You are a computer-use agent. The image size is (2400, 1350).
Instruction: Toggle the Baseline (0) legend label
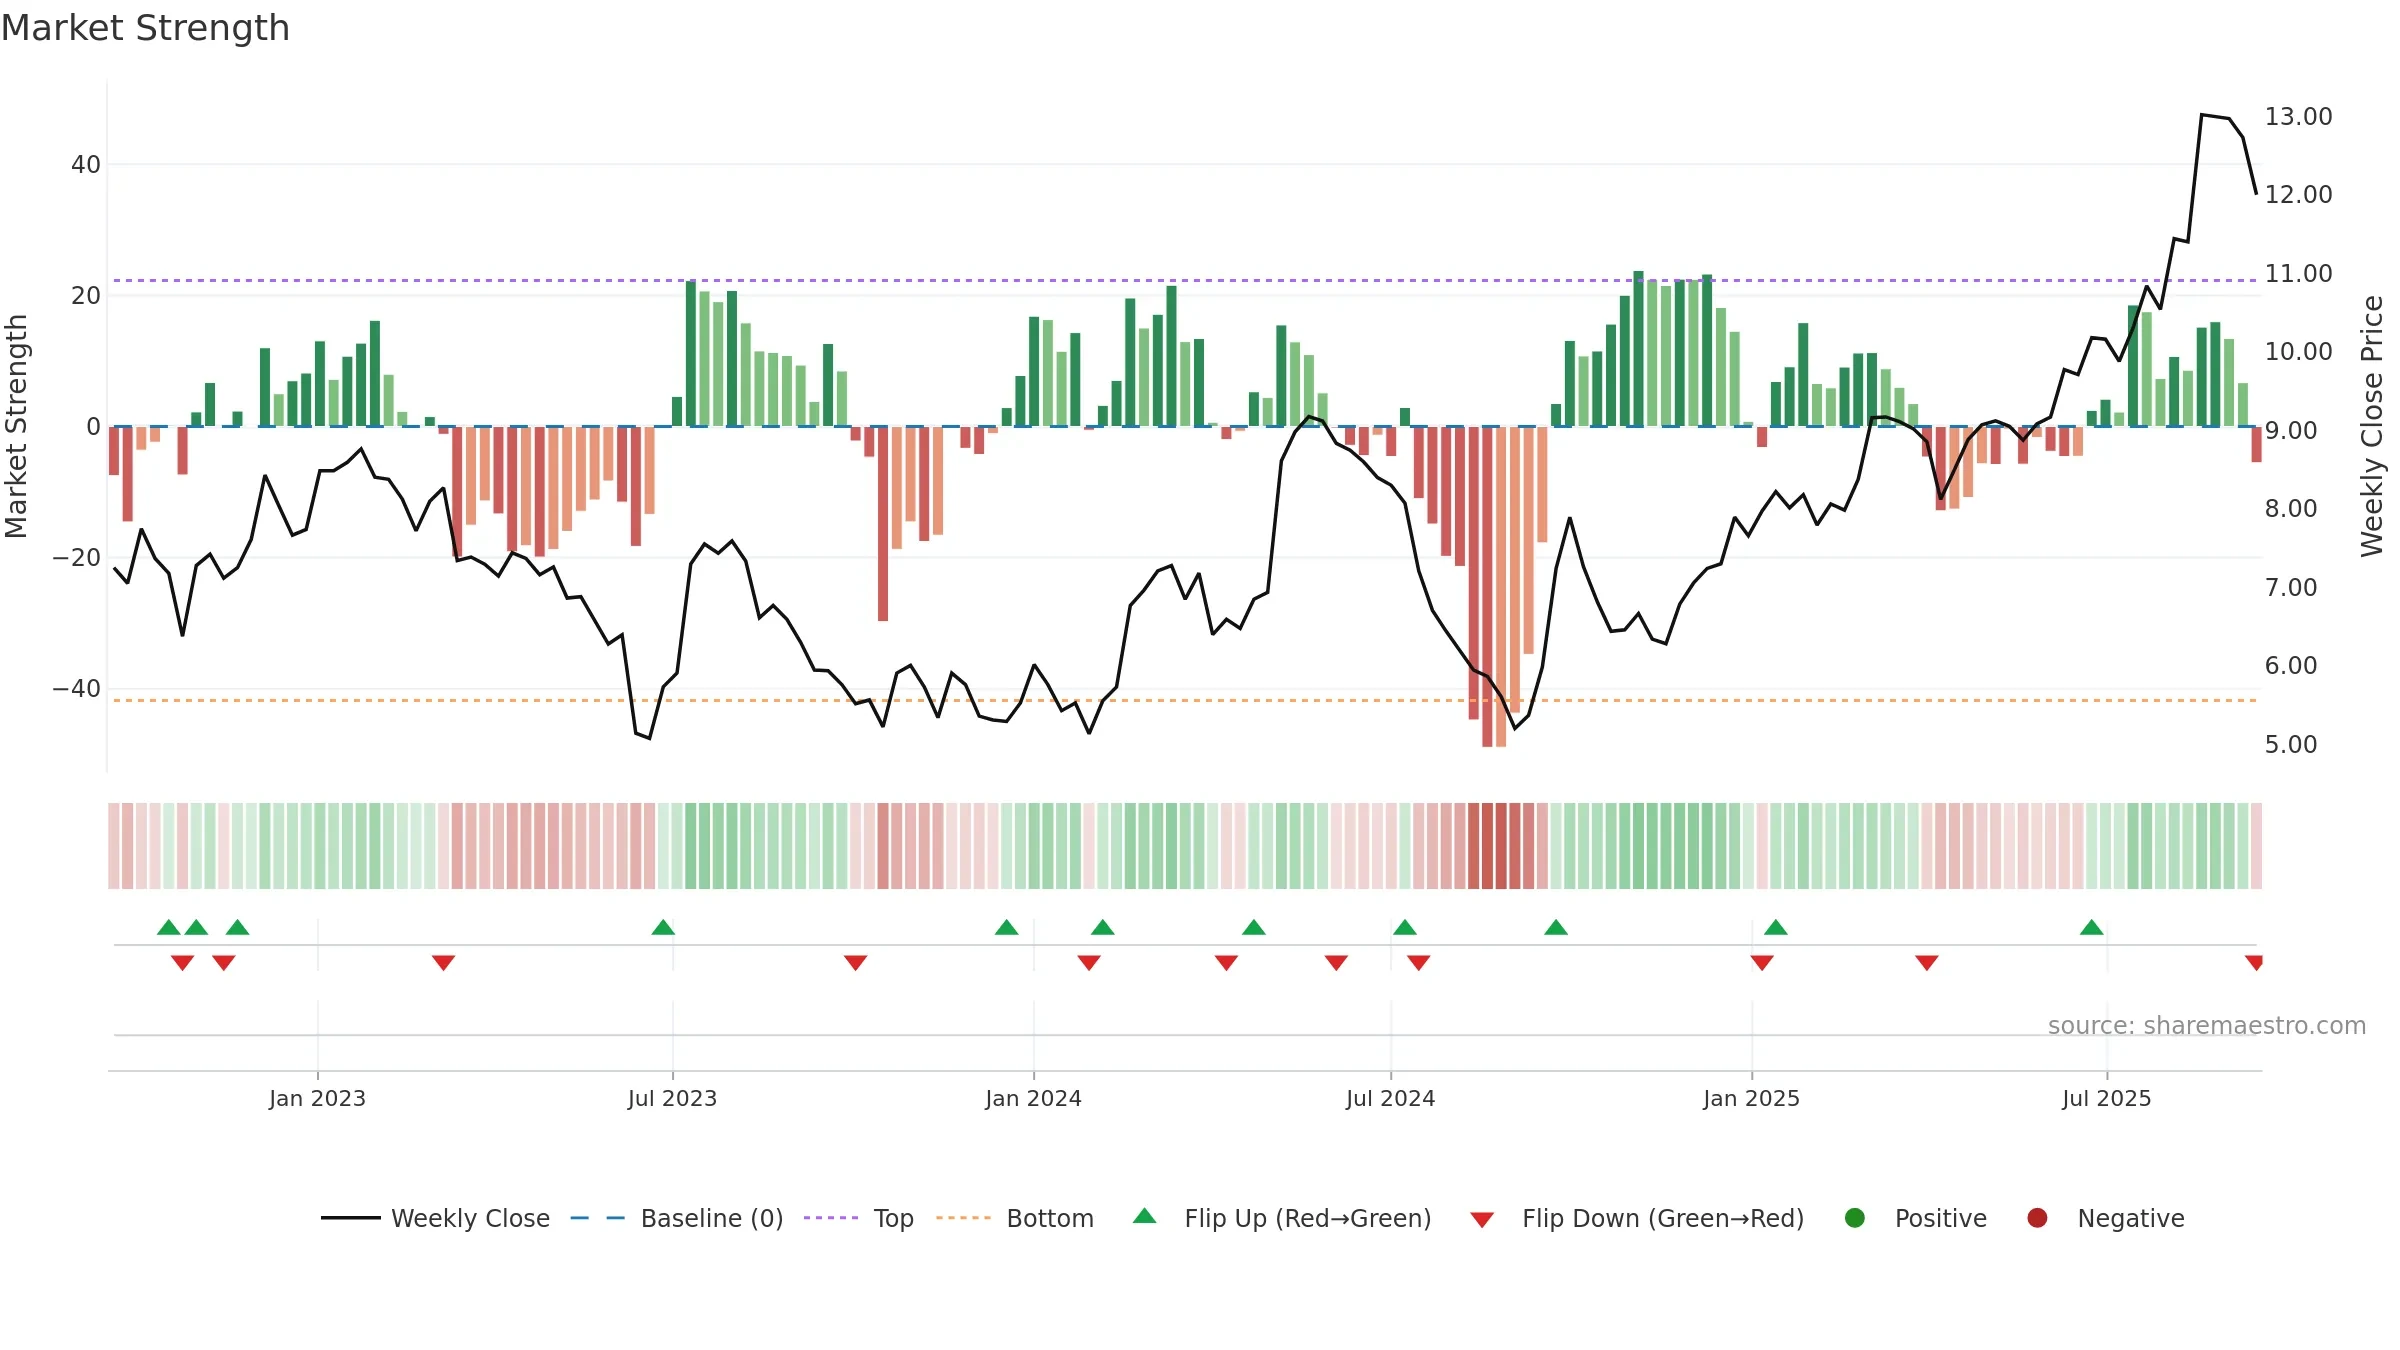click(x=712, y=1219)
